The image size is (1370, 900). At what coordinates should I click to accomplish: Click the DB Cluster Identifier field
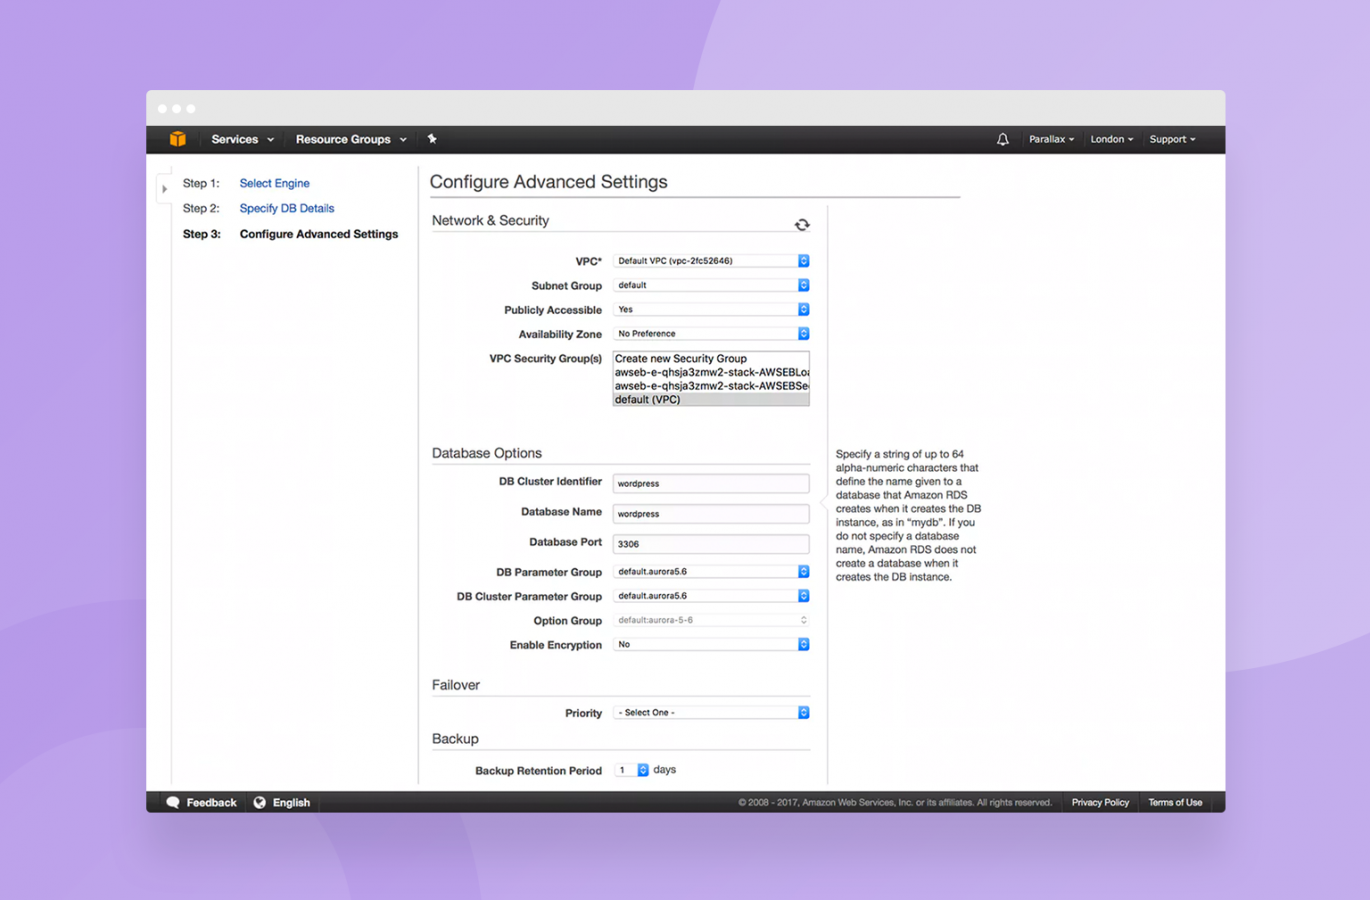(x=711, y=483)
